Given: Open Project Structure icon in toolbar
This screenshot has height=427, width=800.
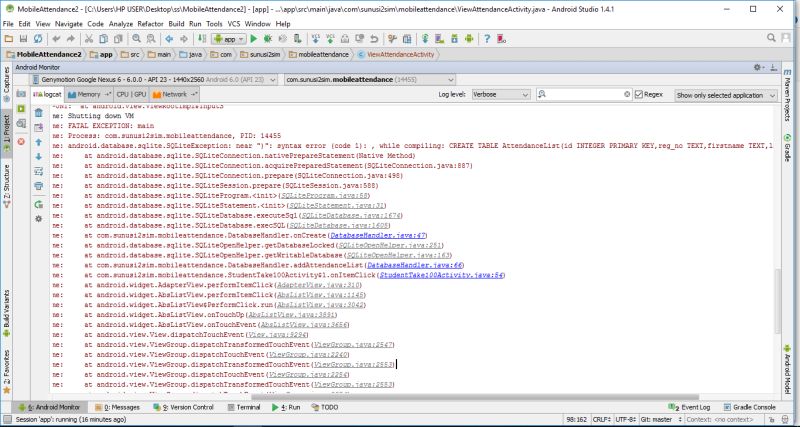Looking at the screenshot, I should 407,39.
